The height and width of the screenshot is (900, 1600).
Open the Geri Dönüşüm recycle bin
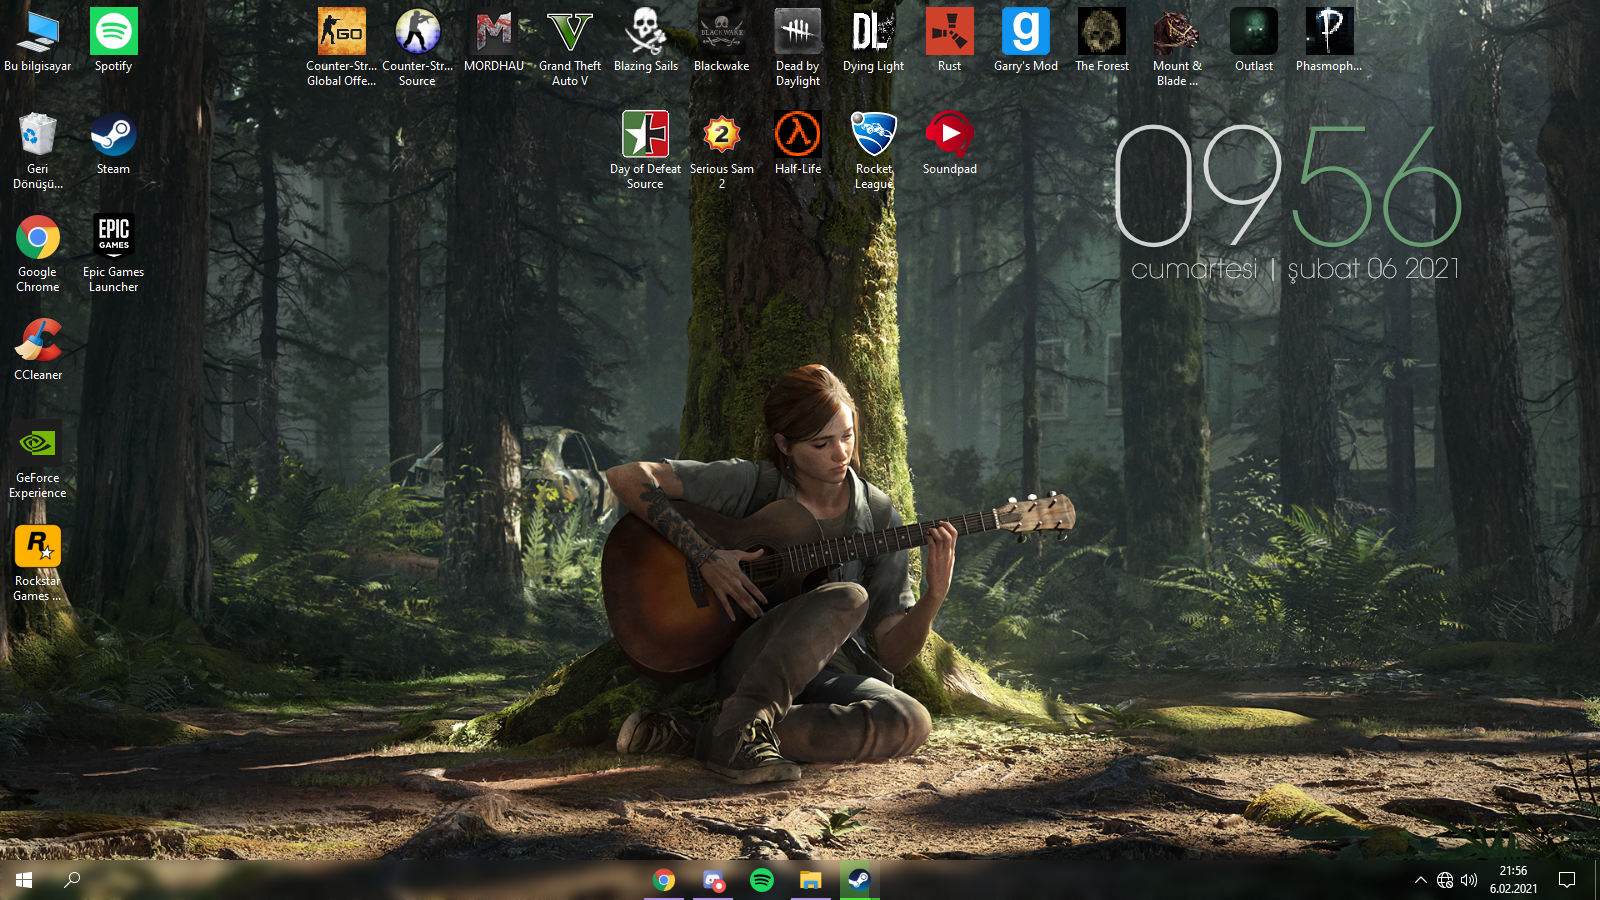click(38, 135)
